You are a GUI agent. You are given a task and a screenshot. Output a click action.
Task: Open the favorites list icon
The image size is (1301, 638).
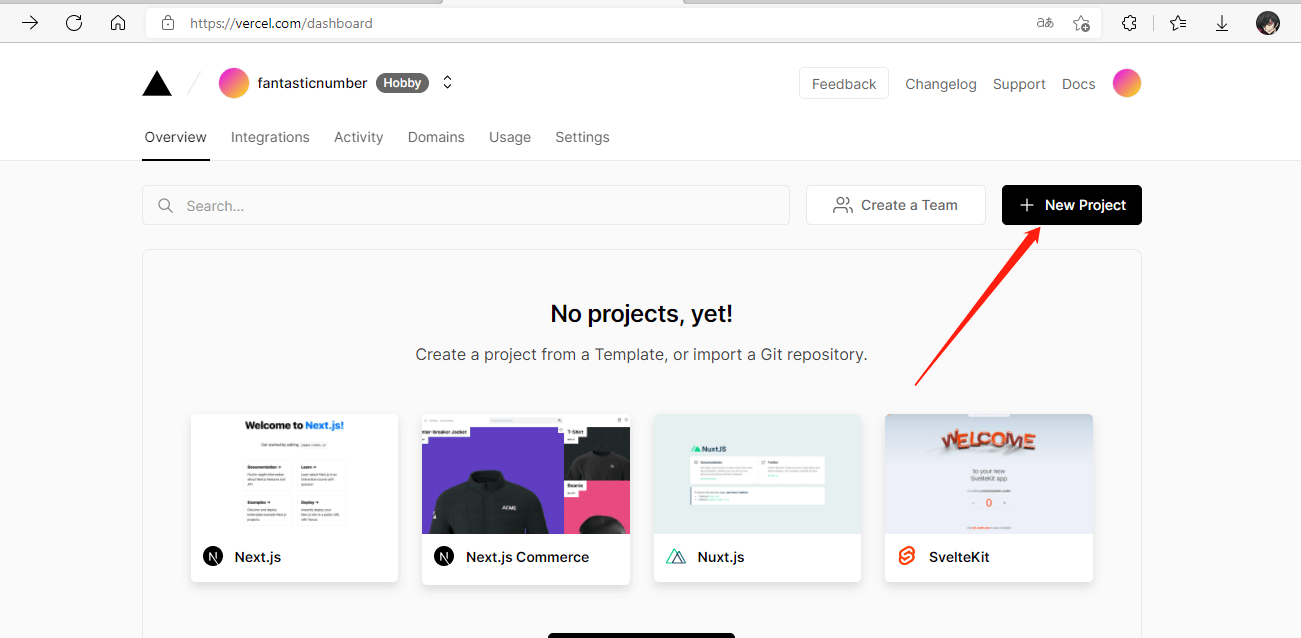[x=1178, y=23]
